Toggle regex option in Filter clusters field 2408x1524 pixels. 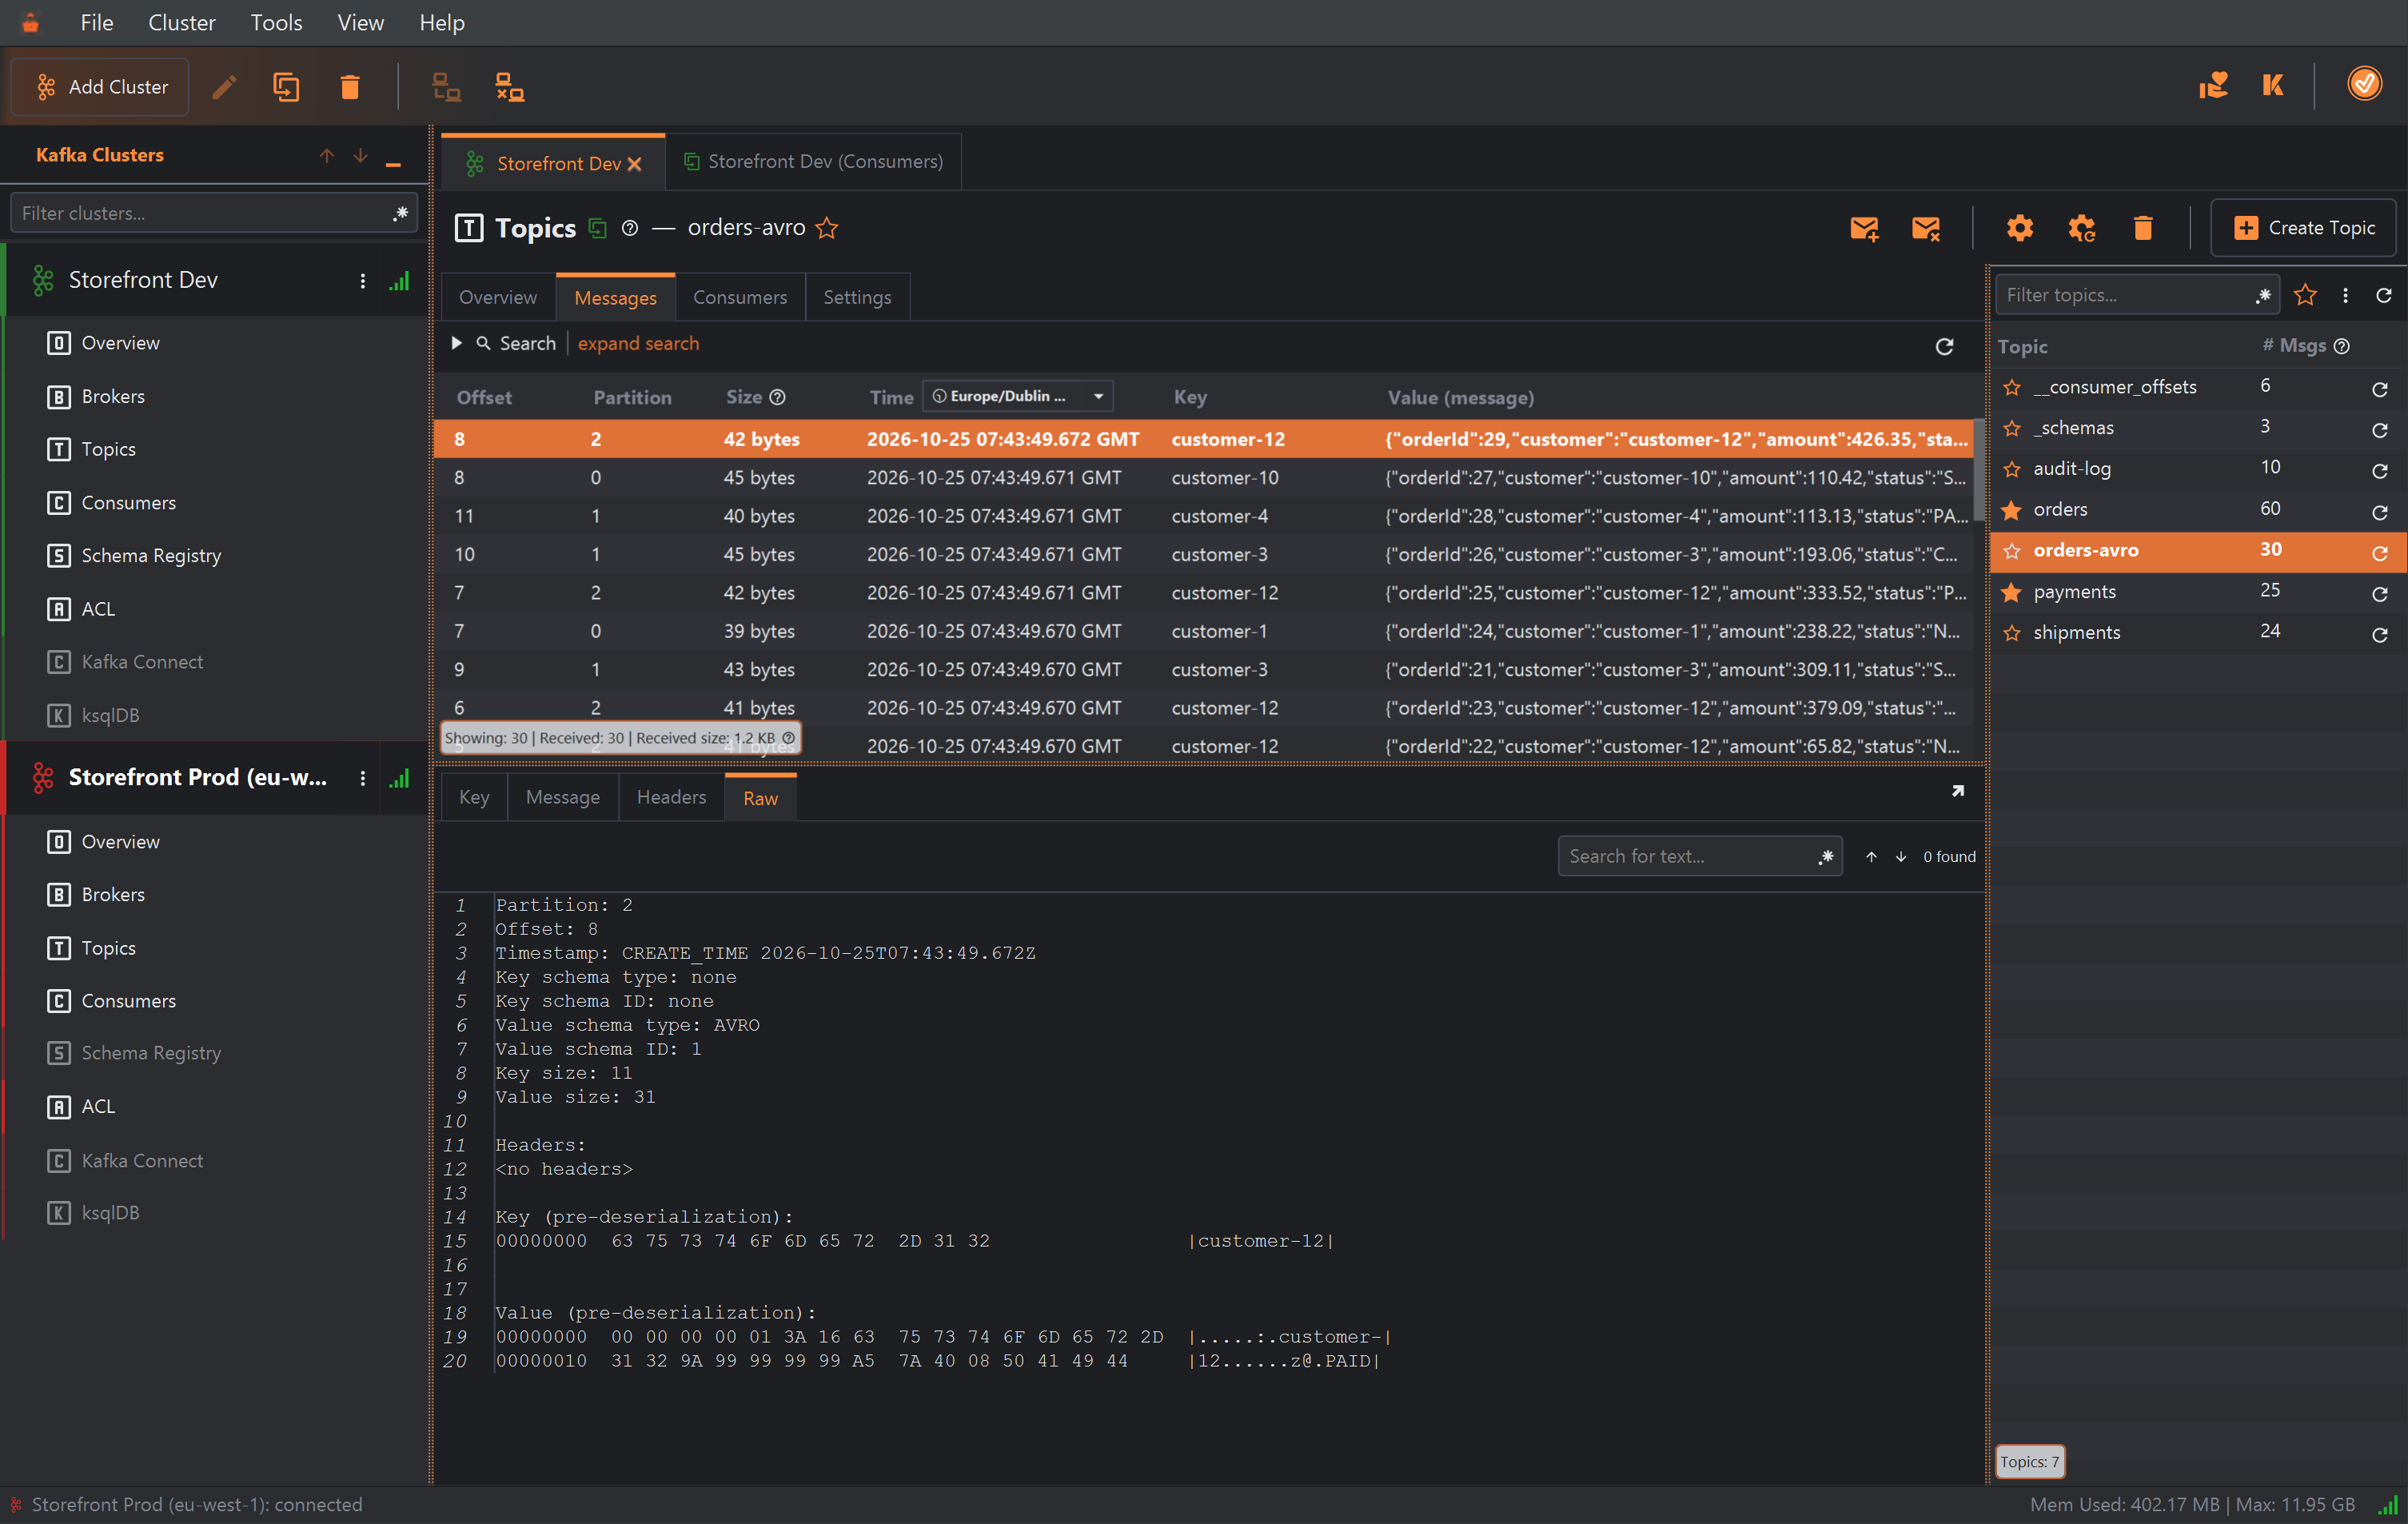[400, 213]
